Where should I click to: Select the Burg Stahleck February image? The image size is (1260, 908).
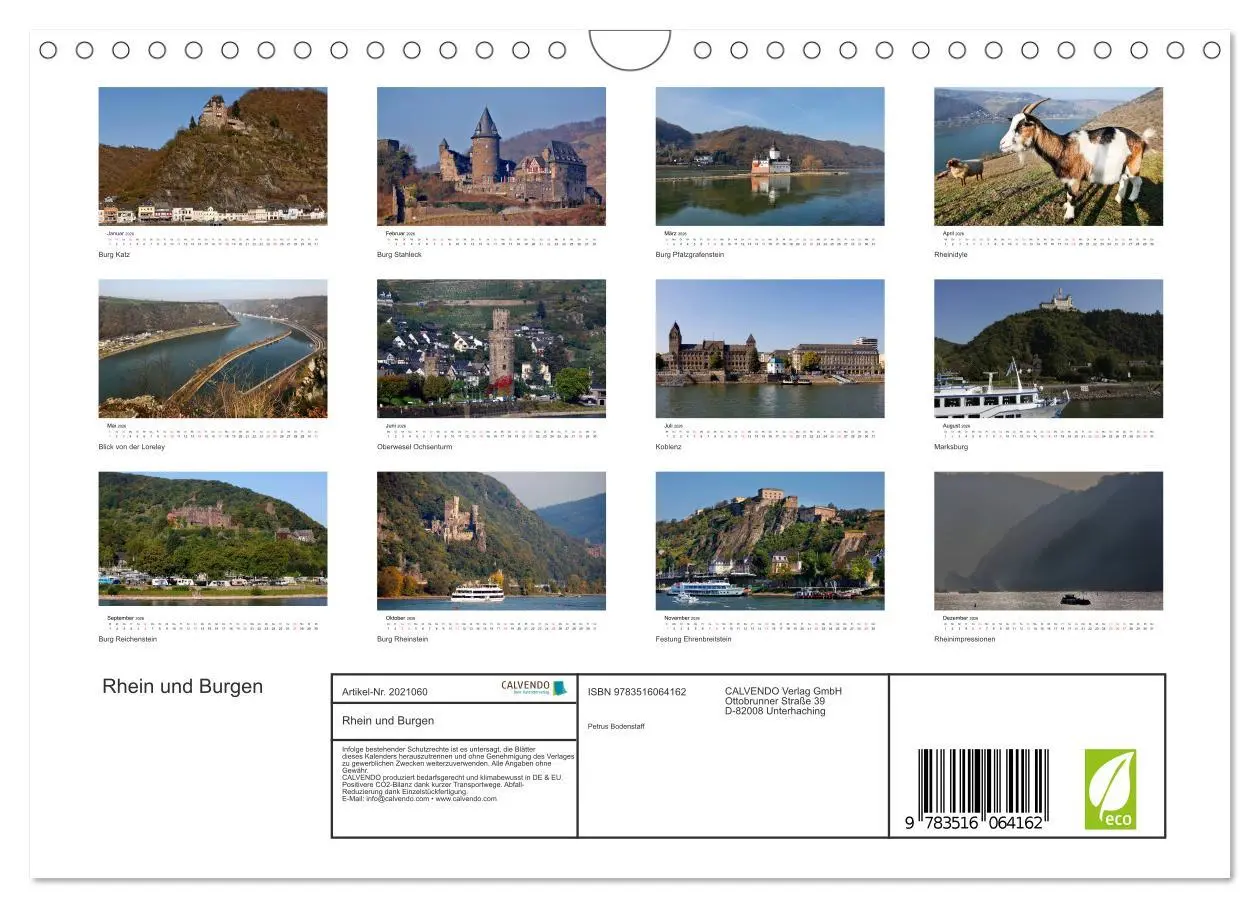coord(492,155)
